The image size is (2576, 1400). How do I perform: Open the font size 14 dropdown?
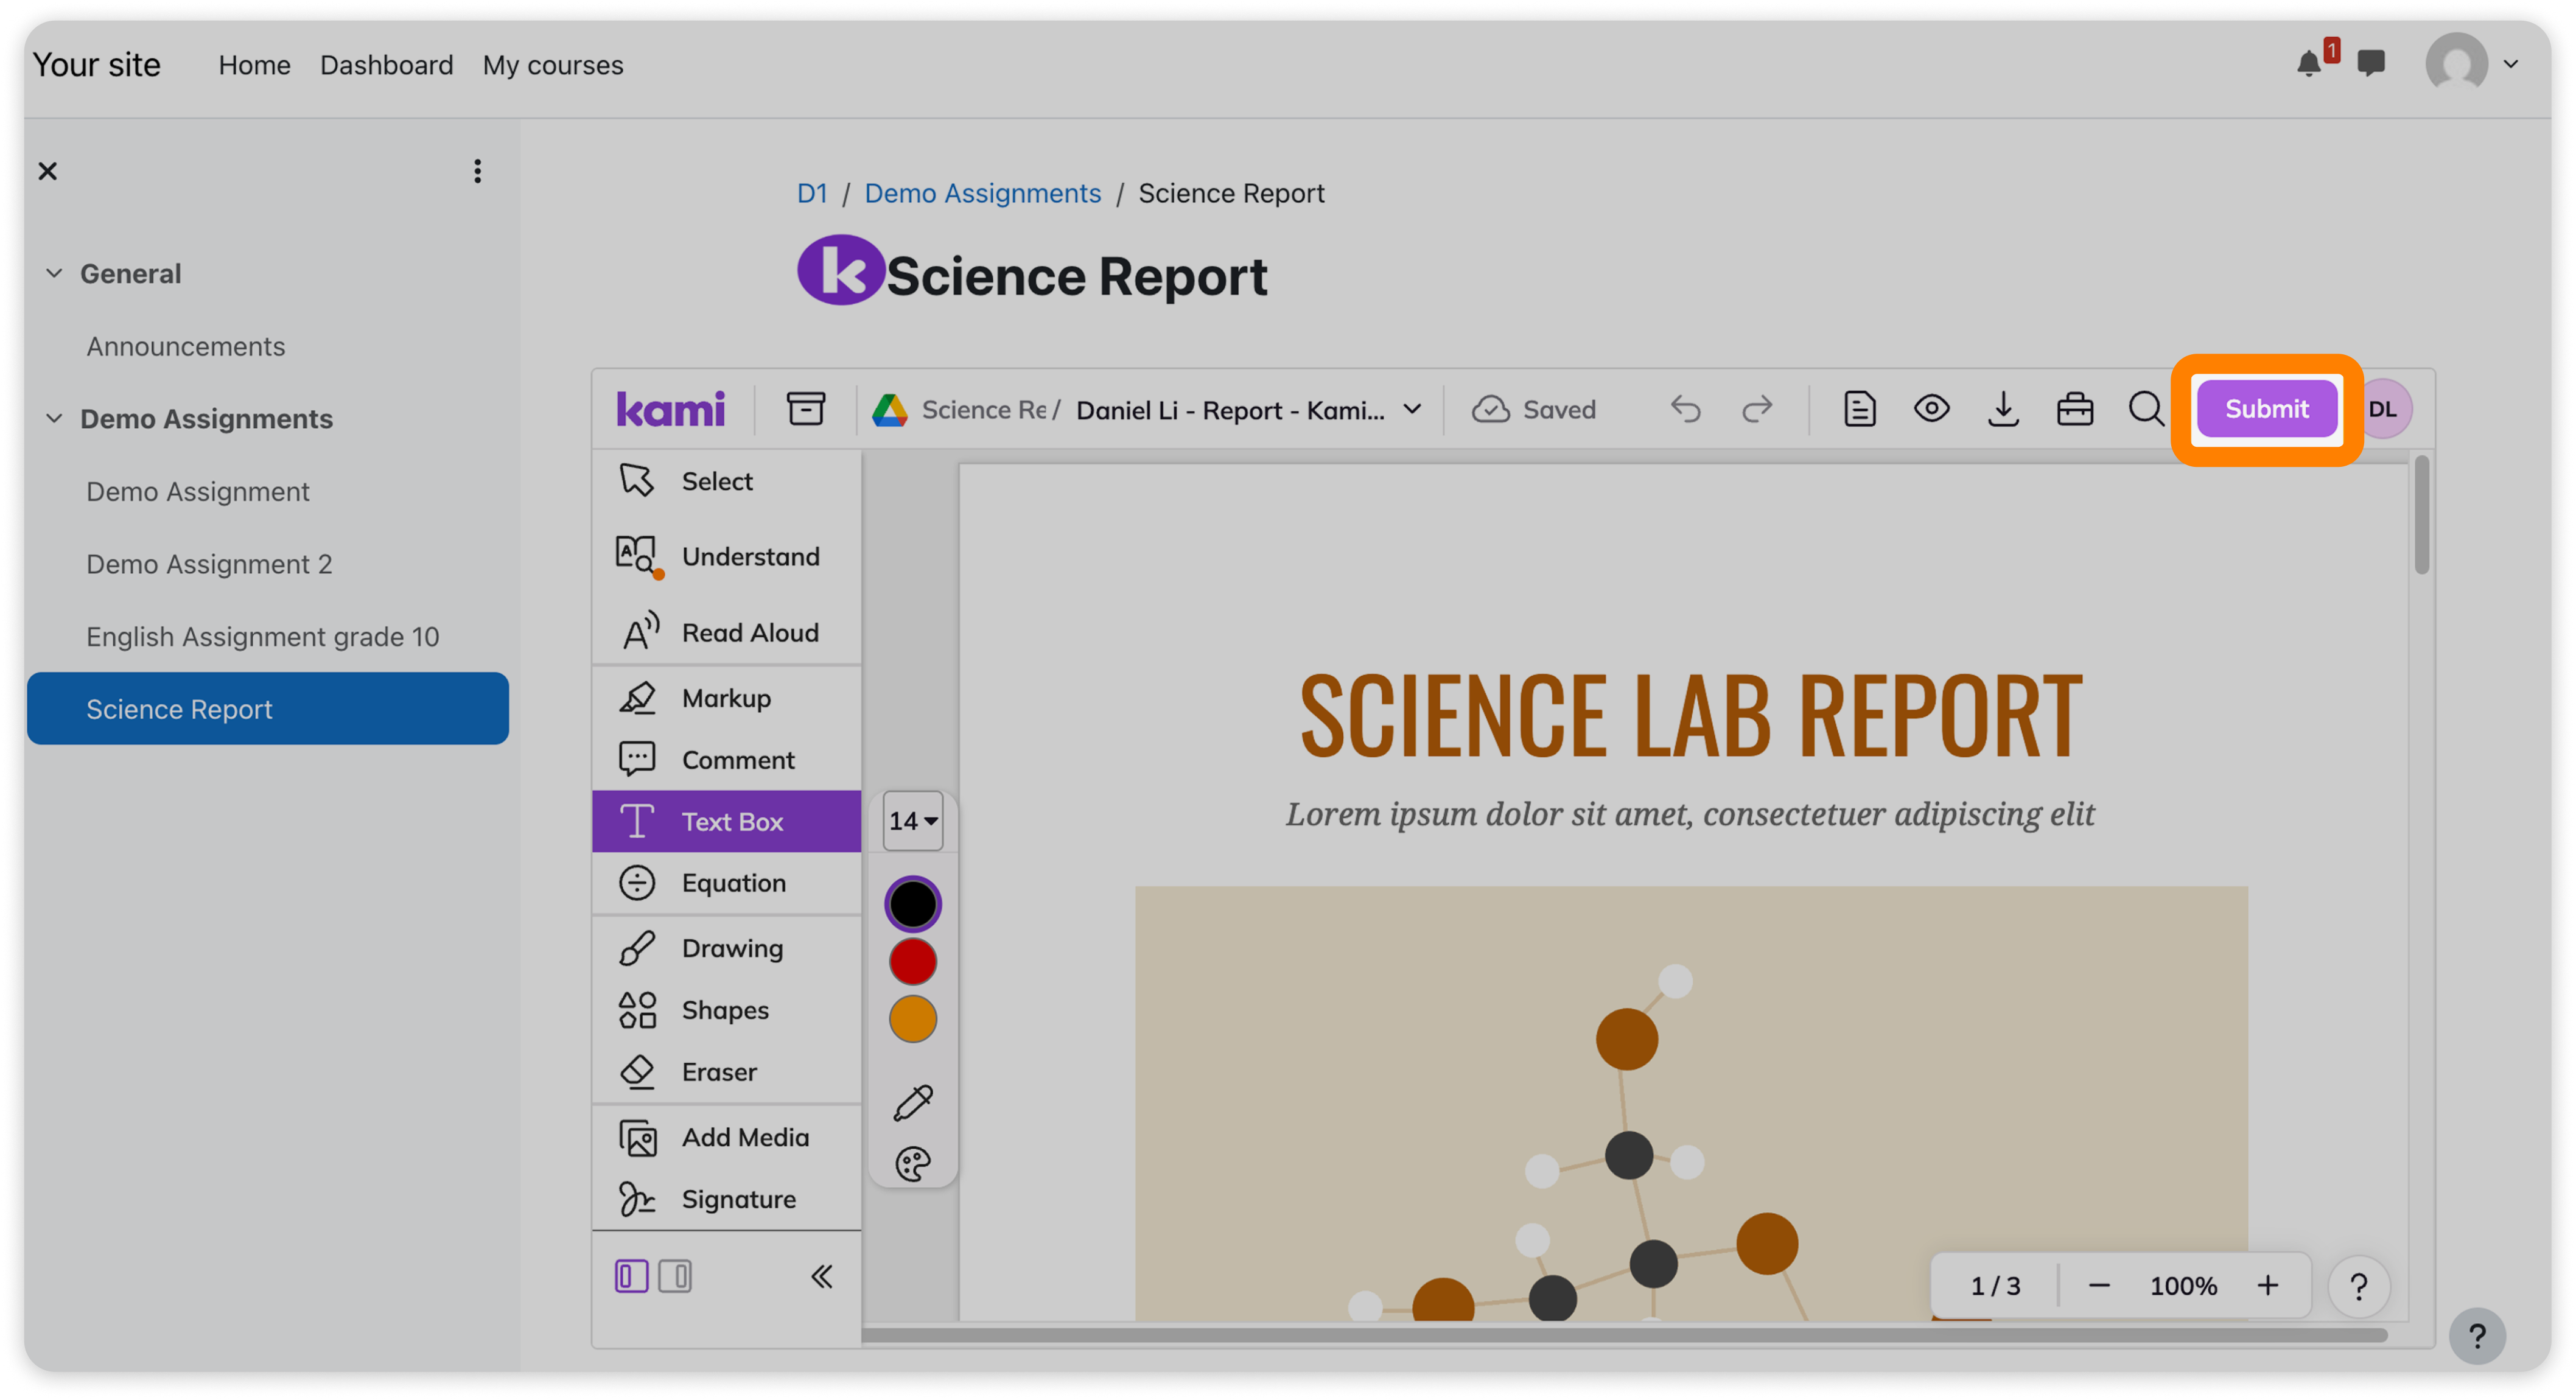click(912, 820)
